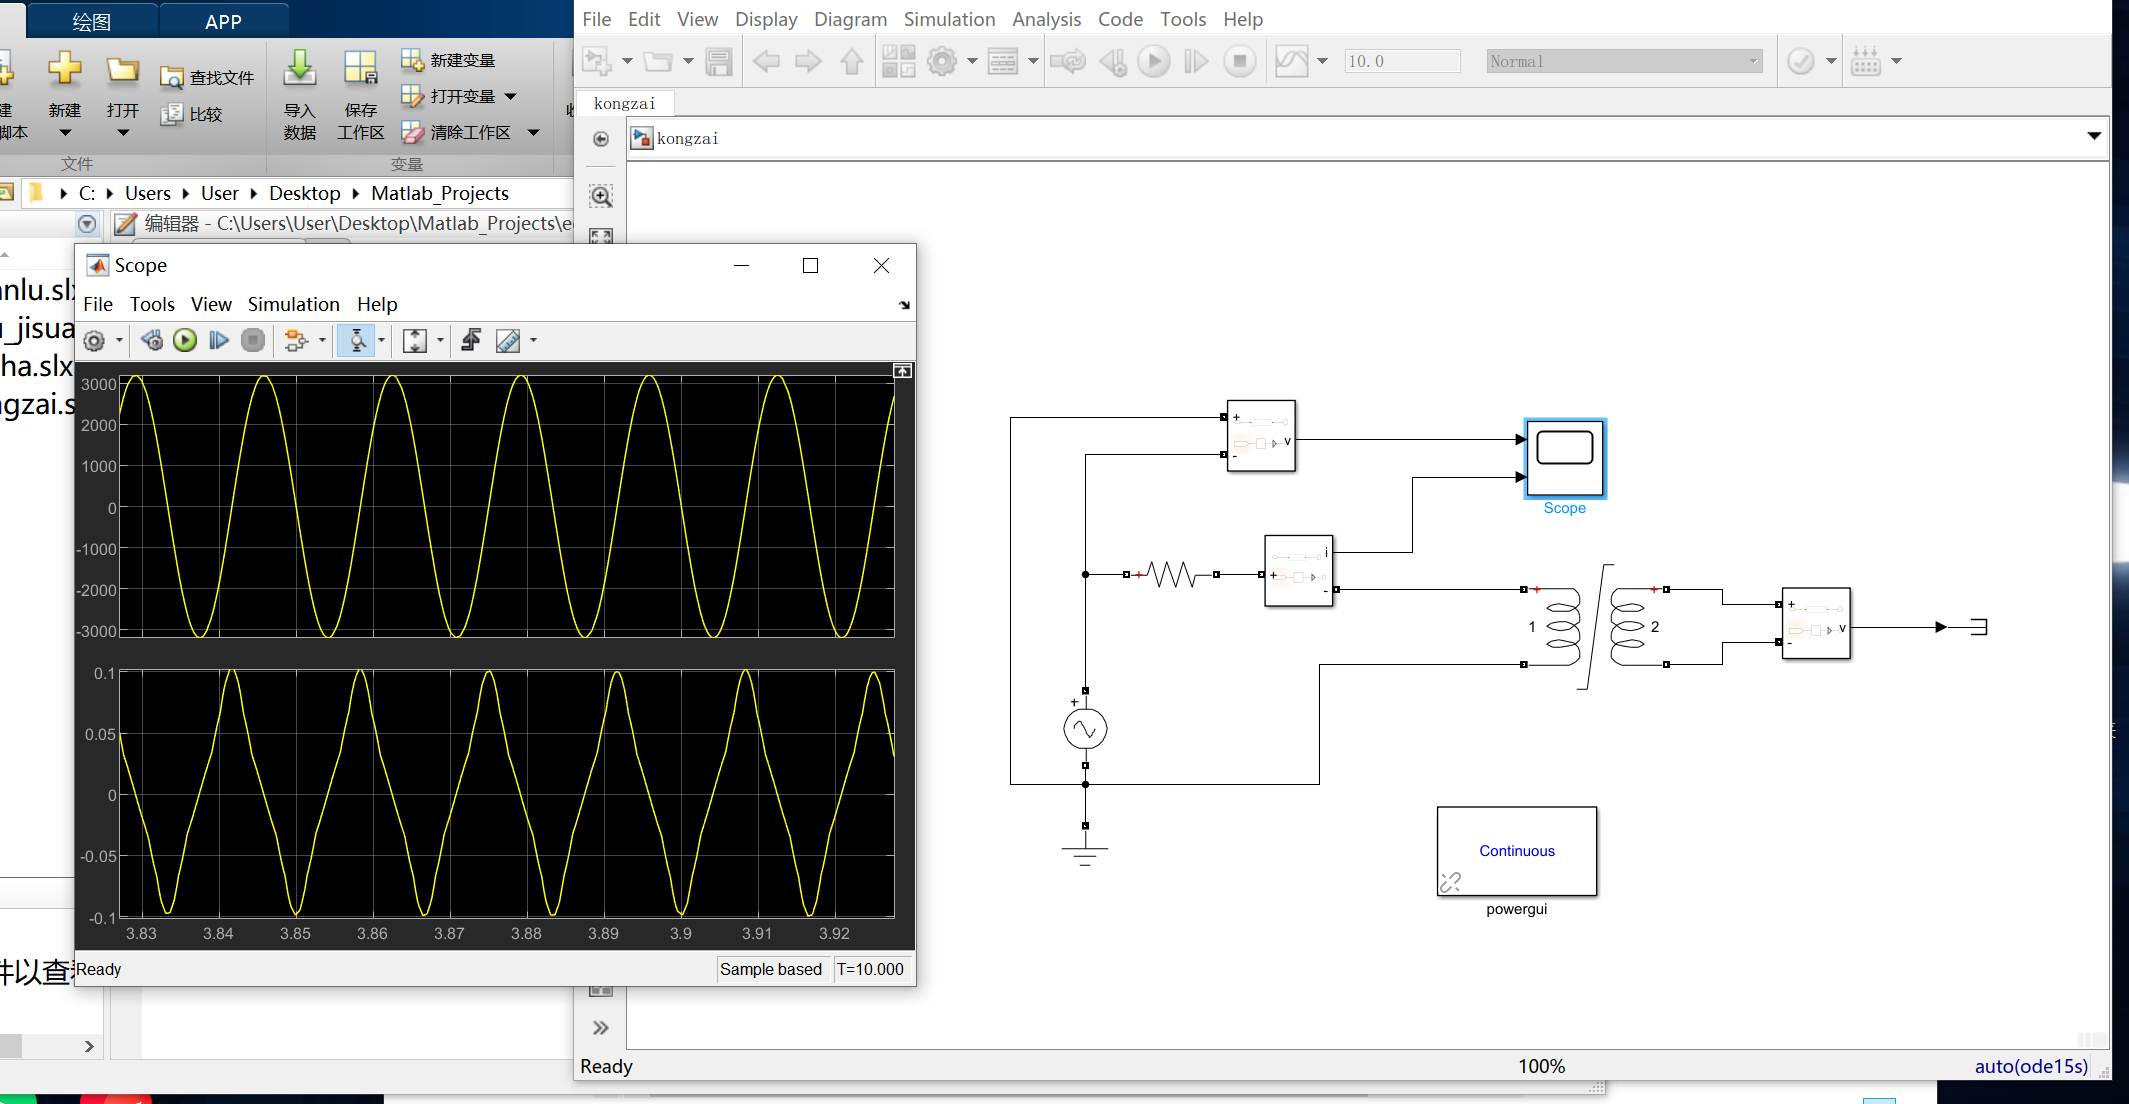2129x1104 pixels.
Task: Open the Simulation menu in Simulink
Action: pos(949,19)
